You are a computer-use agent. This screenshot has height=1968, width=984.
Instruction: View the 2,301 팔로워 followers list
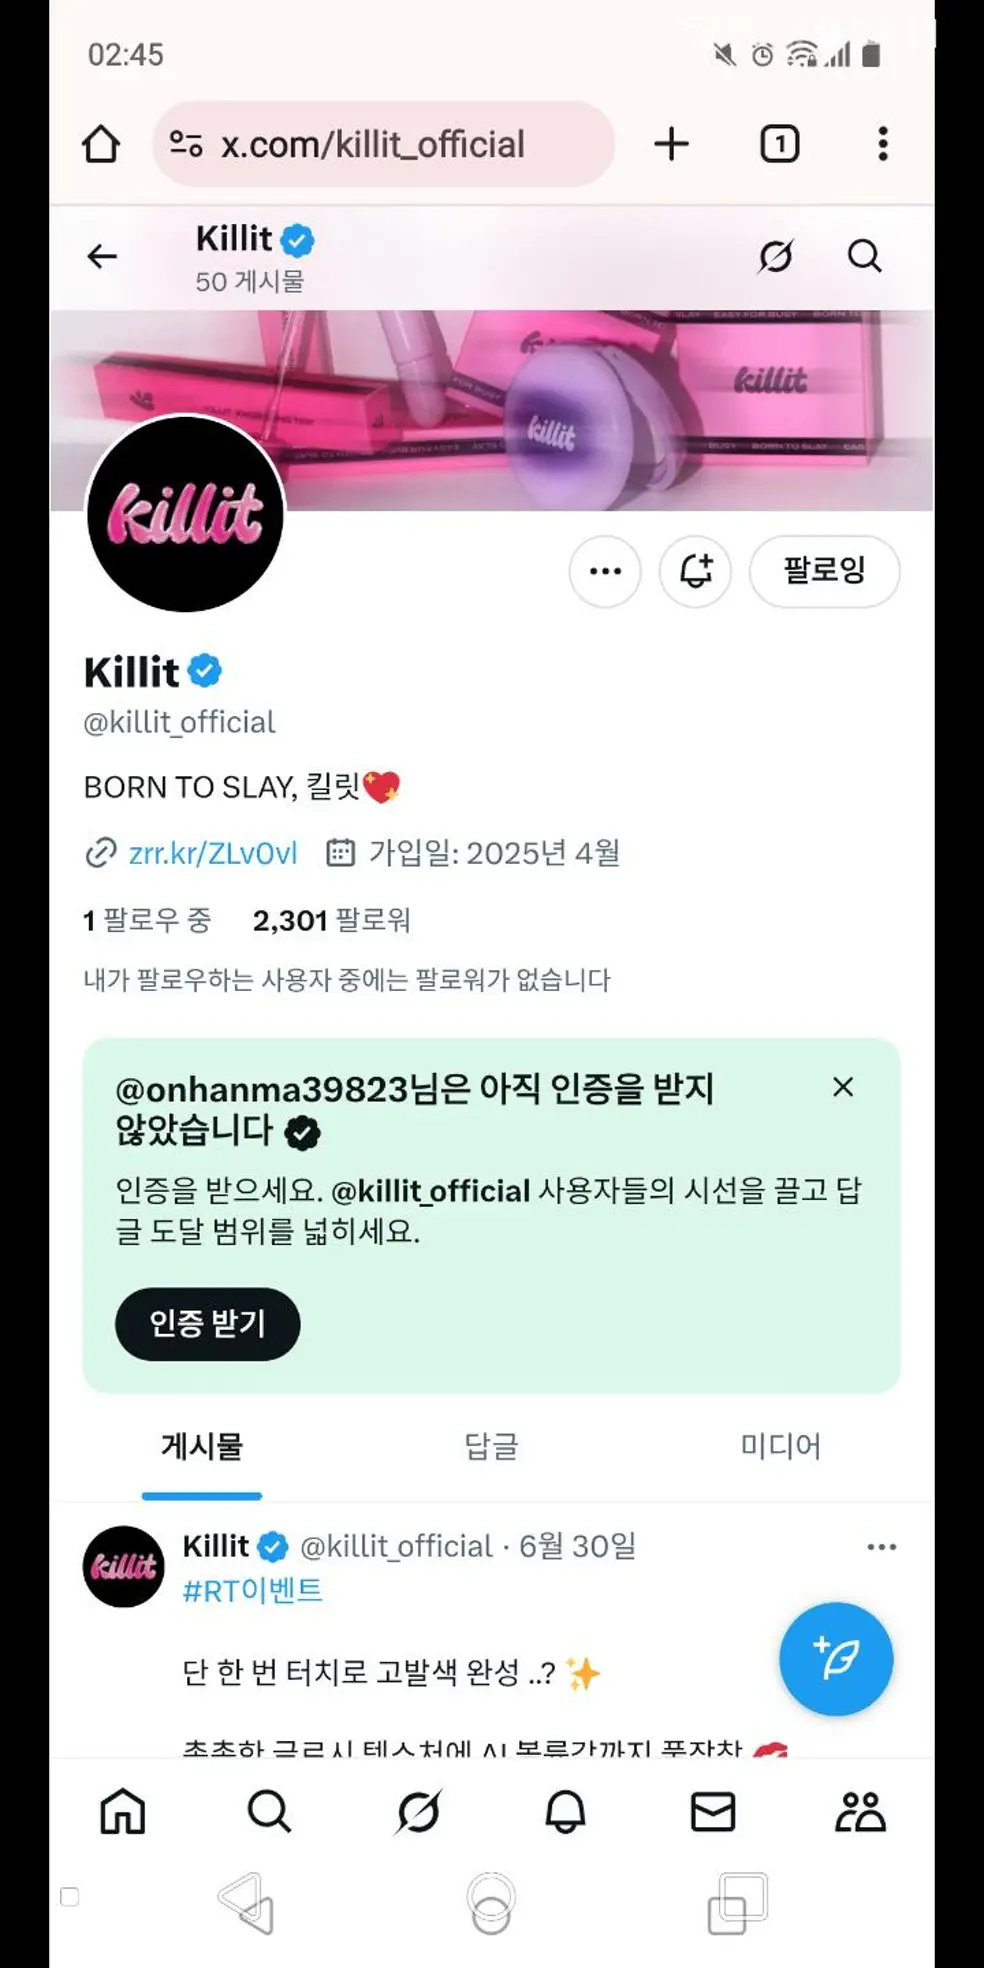pyautogui.click(x=331, y=920)
